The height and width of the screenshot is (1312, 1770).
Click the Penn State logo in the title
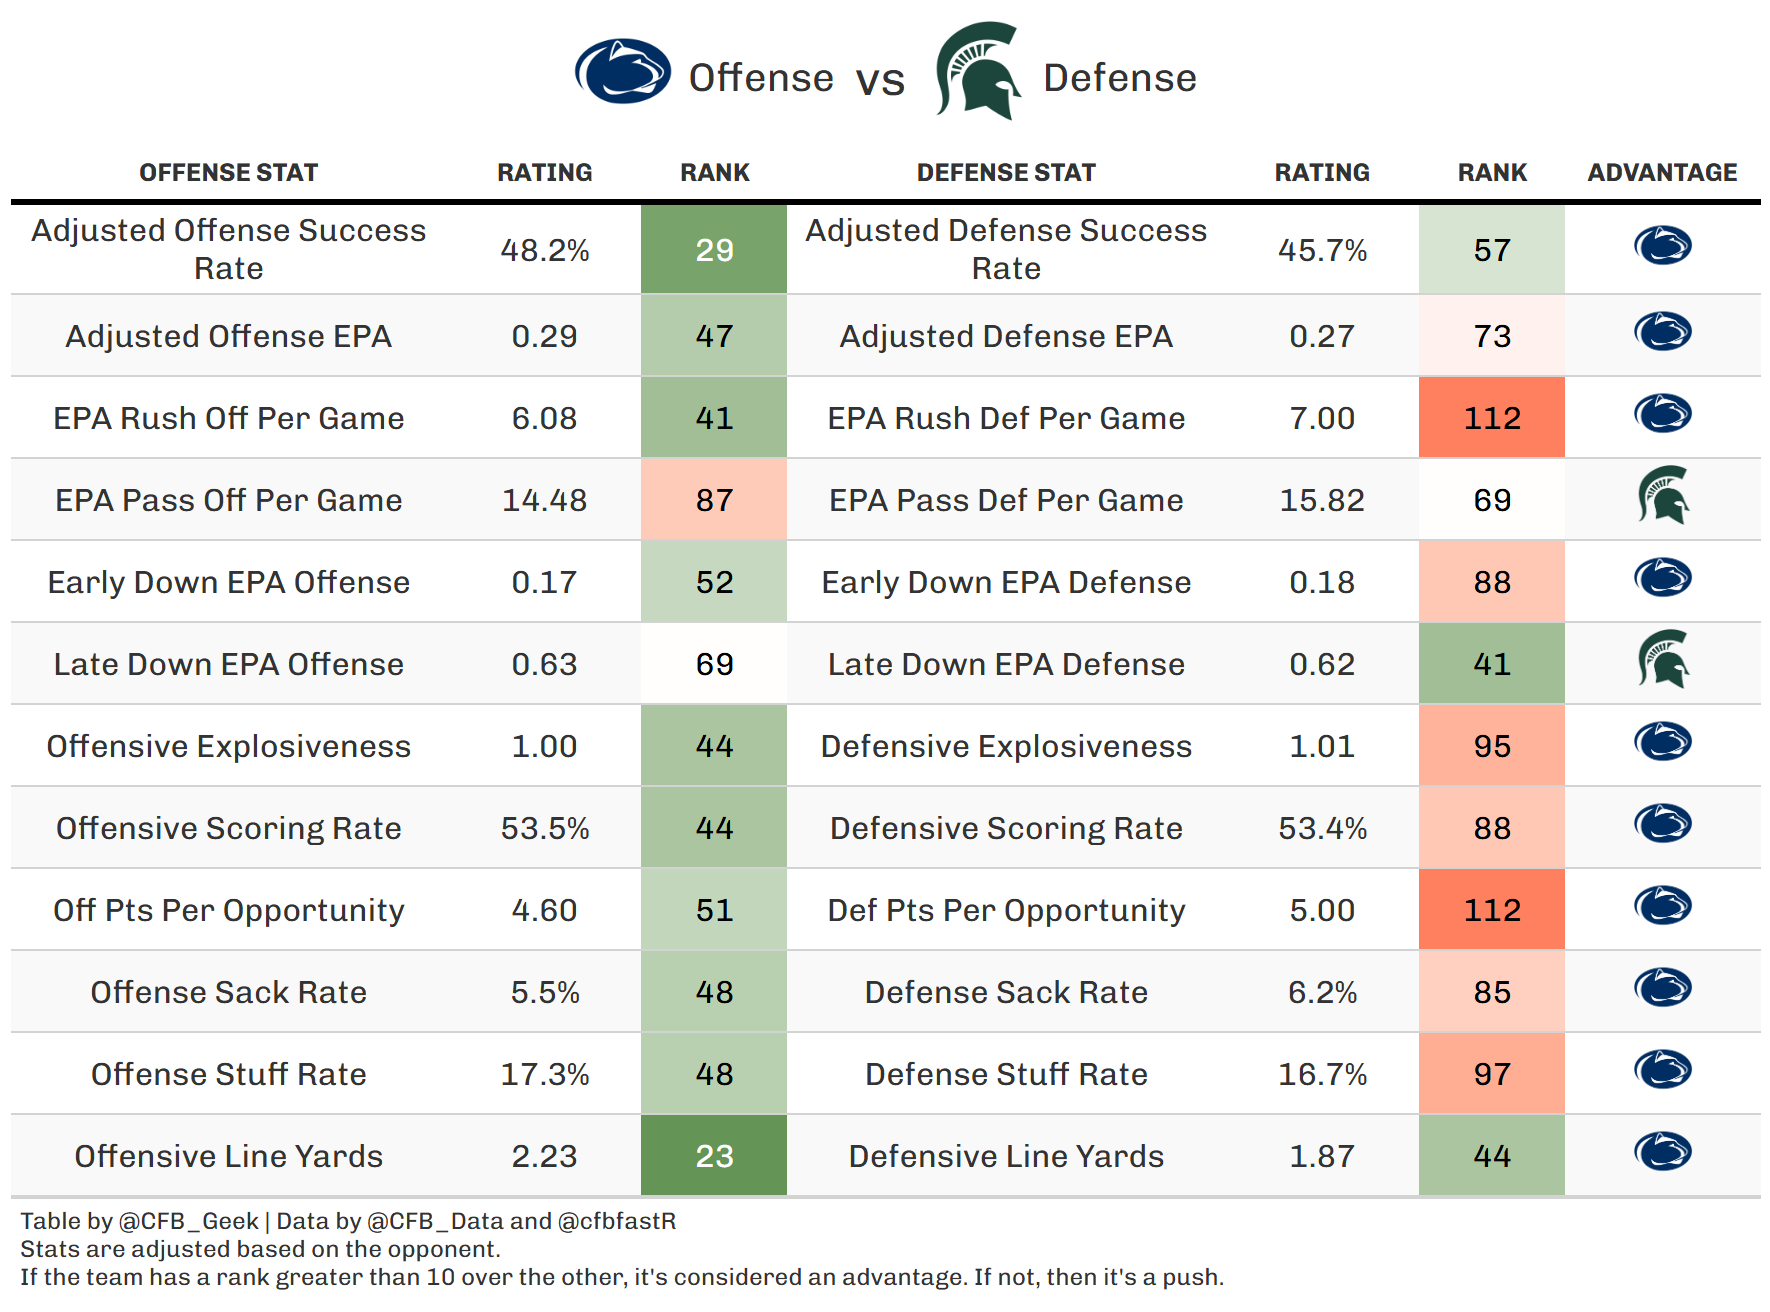tap(622, 72)
